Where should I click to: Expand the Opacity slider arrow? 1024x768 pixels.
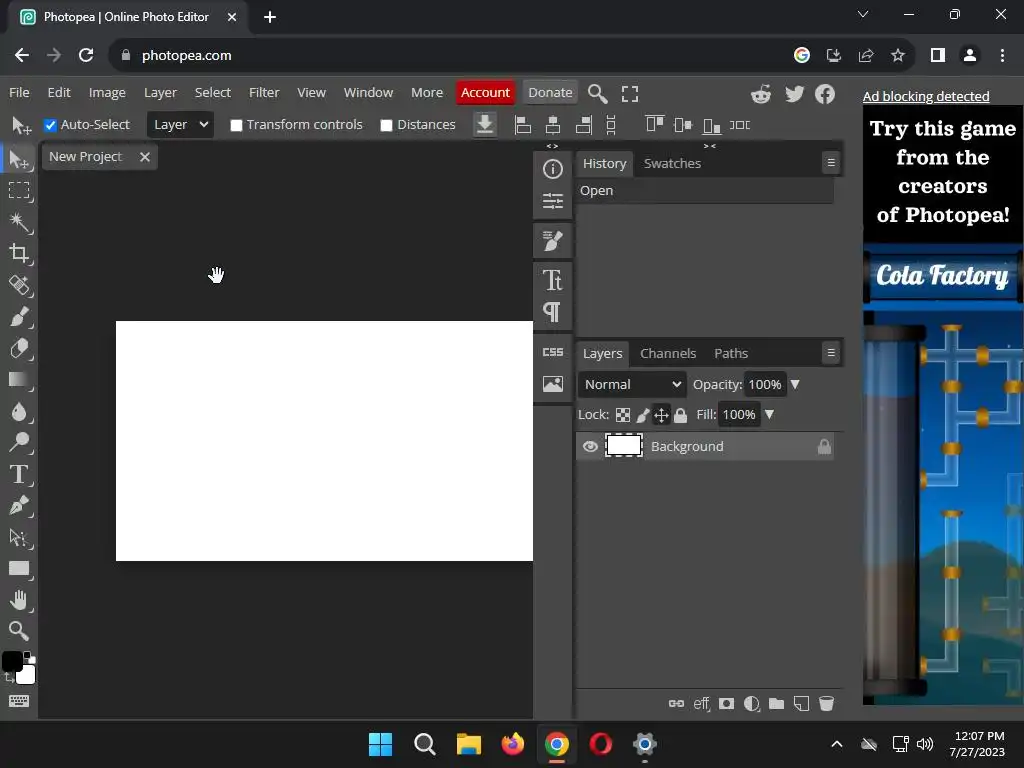click(x=795, y=385)
